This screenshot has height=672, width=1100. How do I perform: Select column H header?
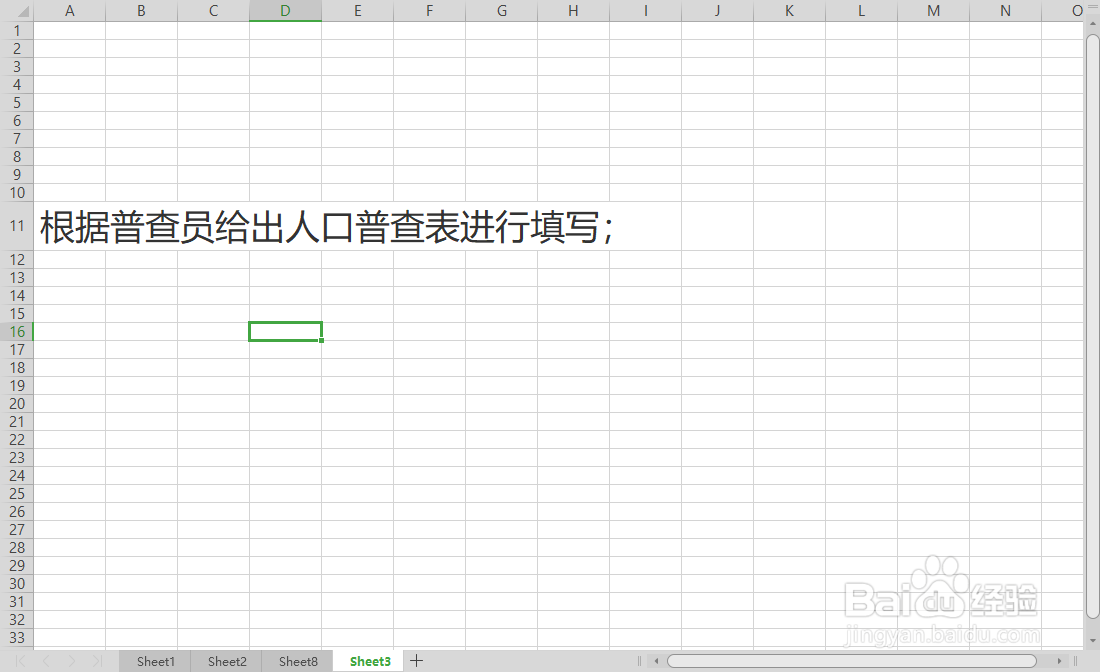(573, 10)
